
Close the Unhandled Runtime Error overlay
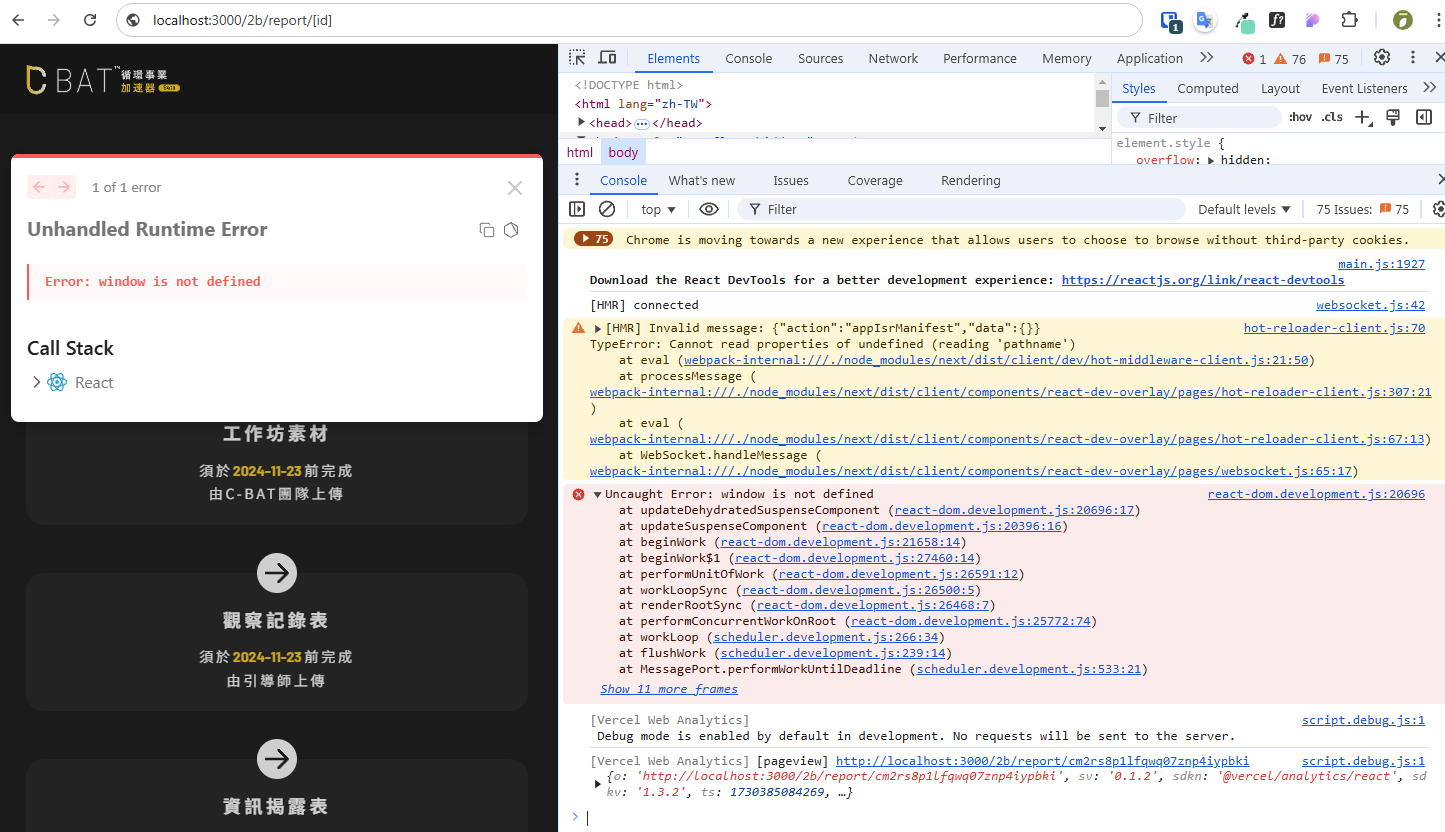point(515,188)
